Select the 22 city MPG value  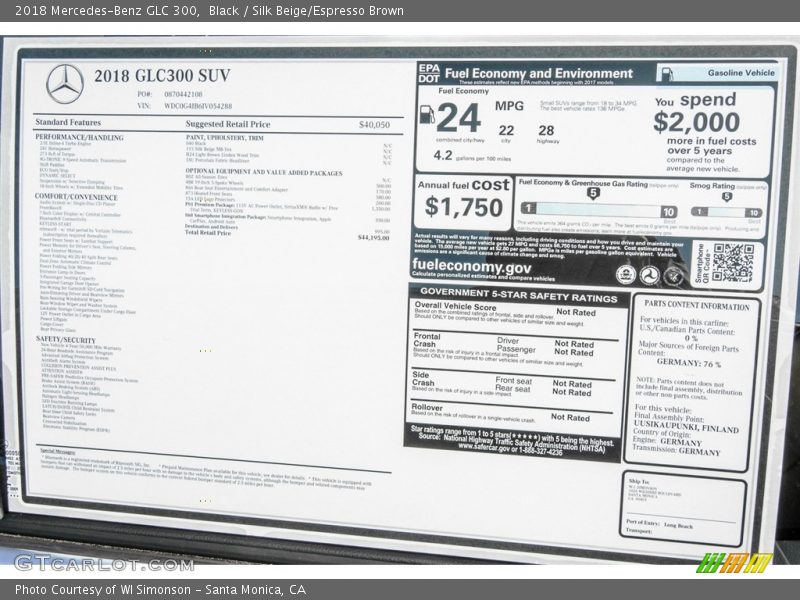[x=506, y=131]
